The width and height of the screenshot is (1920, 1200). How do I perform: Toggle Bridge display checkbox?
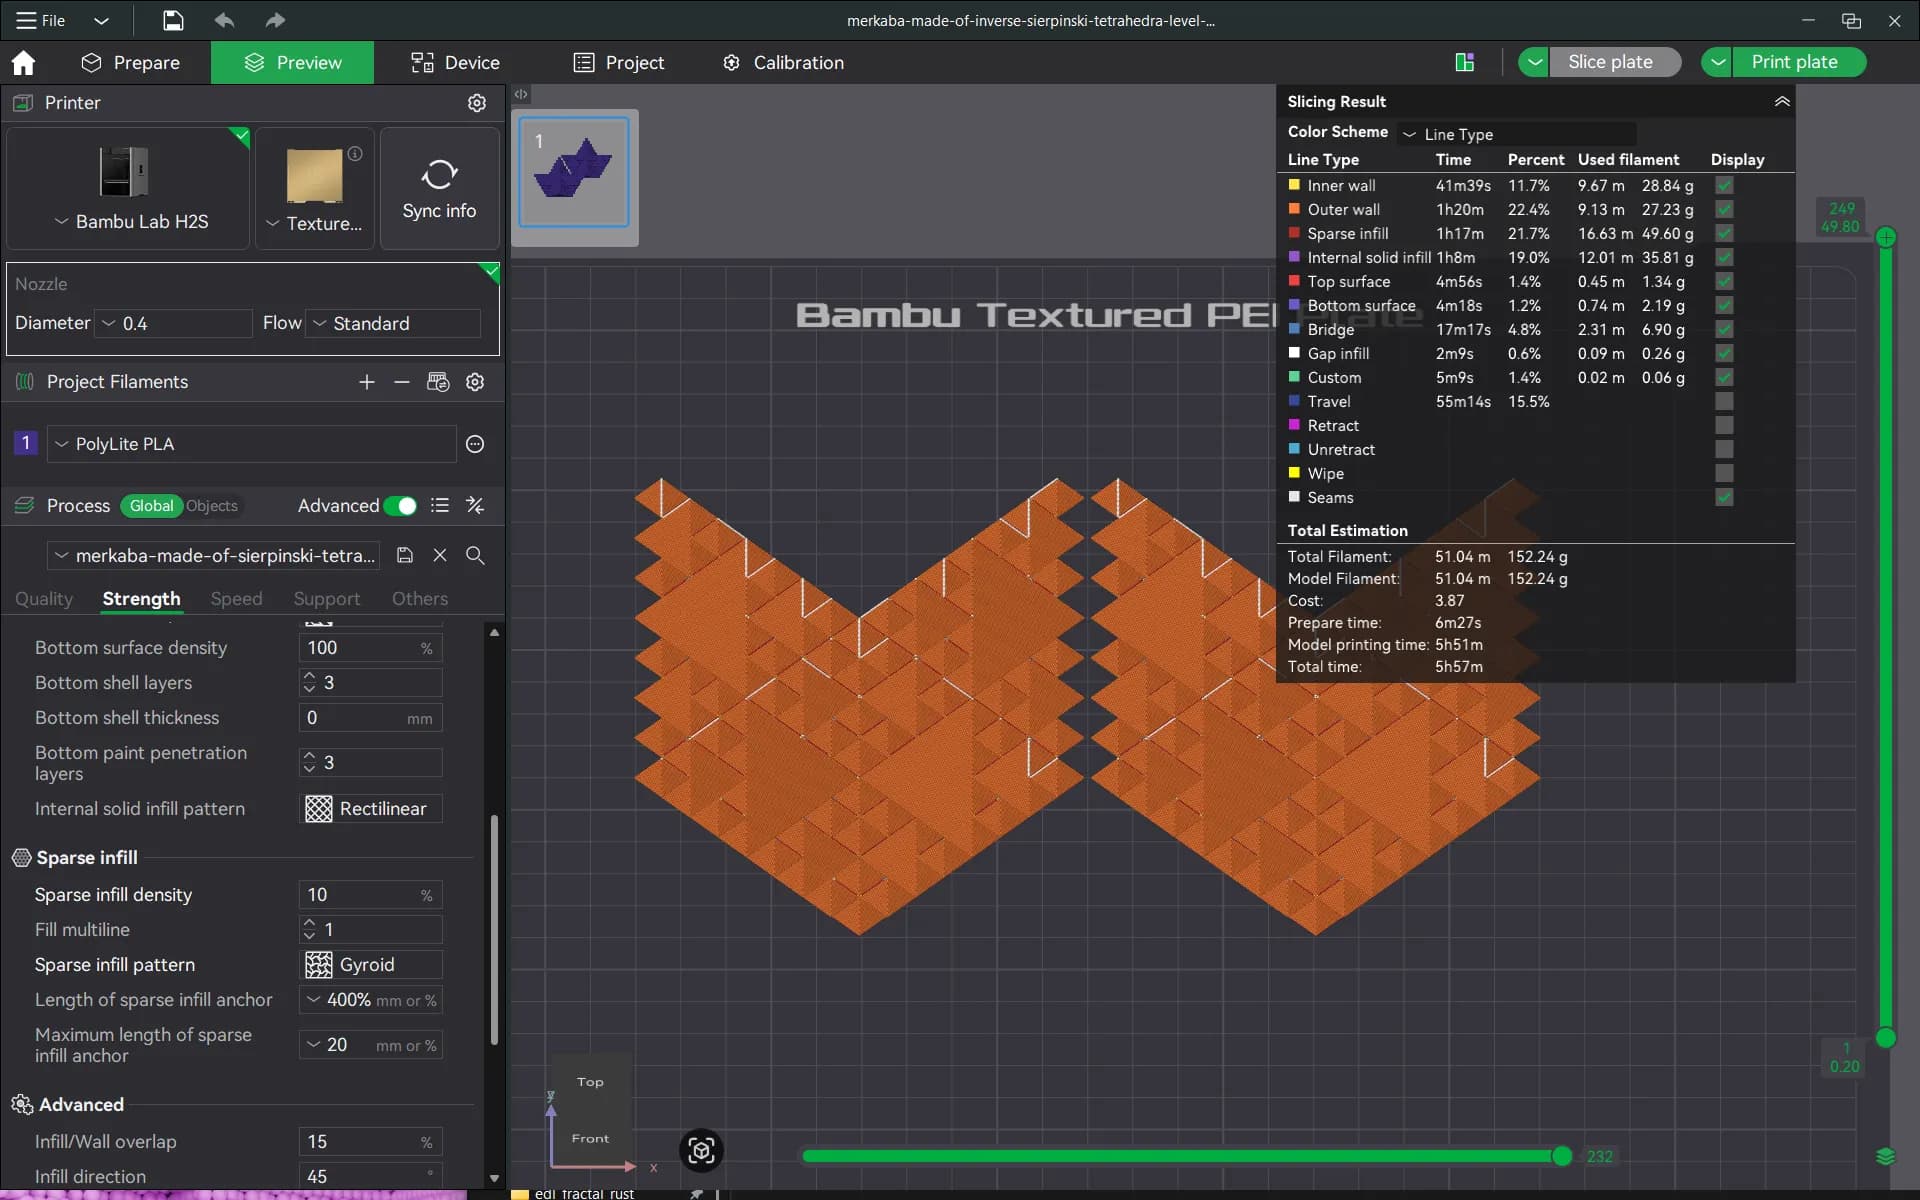(x=1724, y=330)
